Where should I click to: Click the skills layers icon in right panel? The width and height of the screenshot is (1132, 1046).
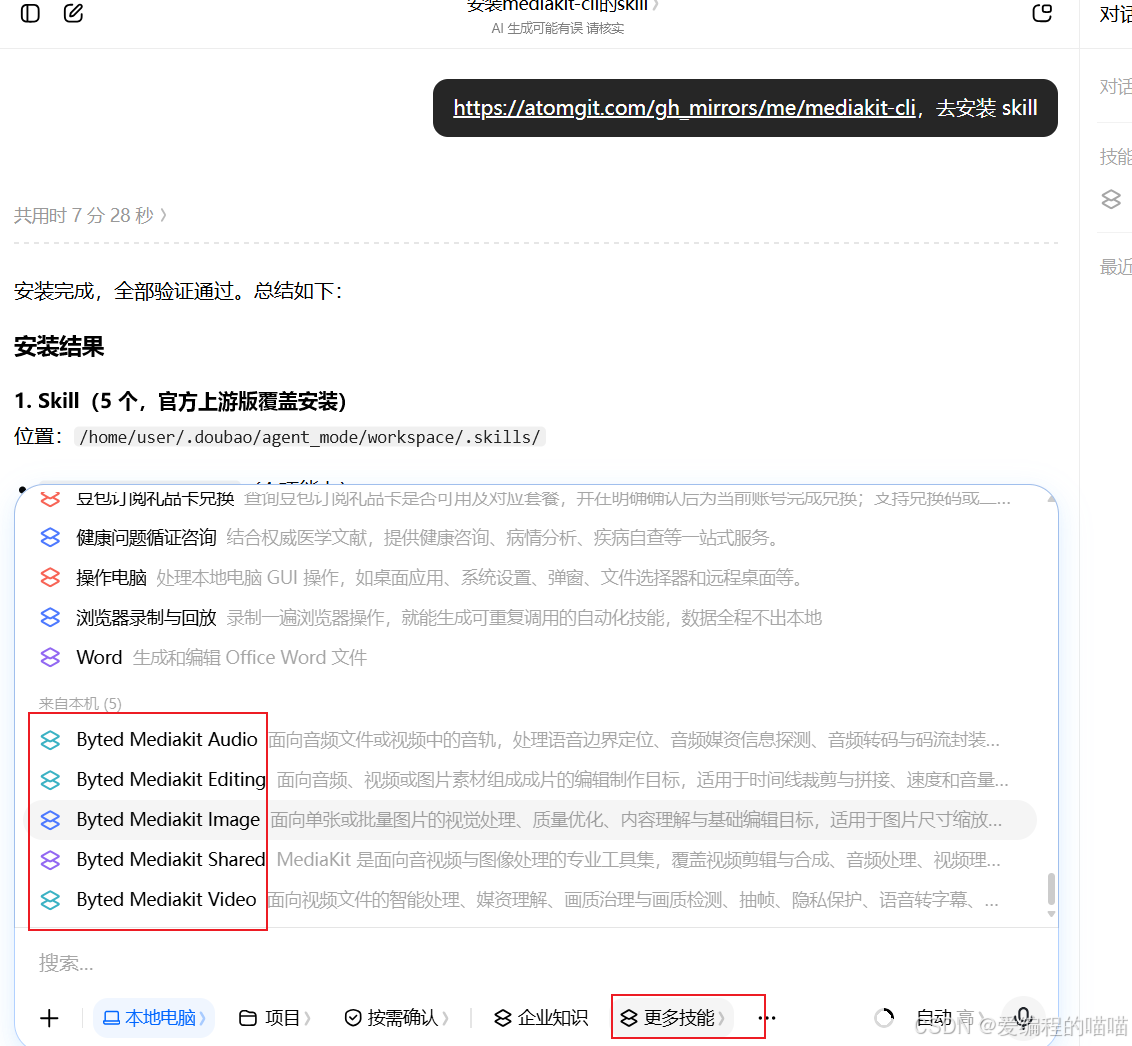click(x=1111, y=199)
